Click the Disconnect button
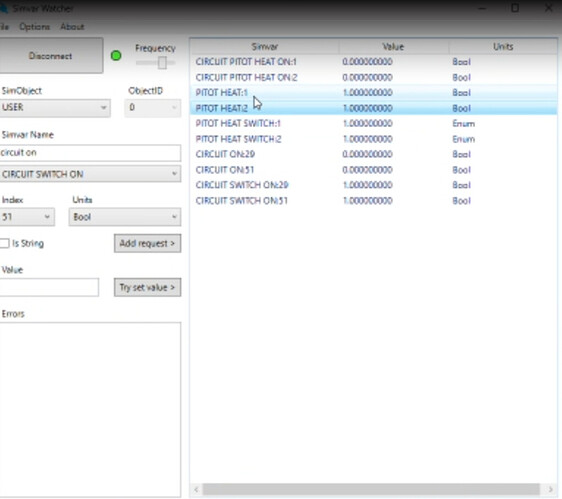 tap(51, 56)
